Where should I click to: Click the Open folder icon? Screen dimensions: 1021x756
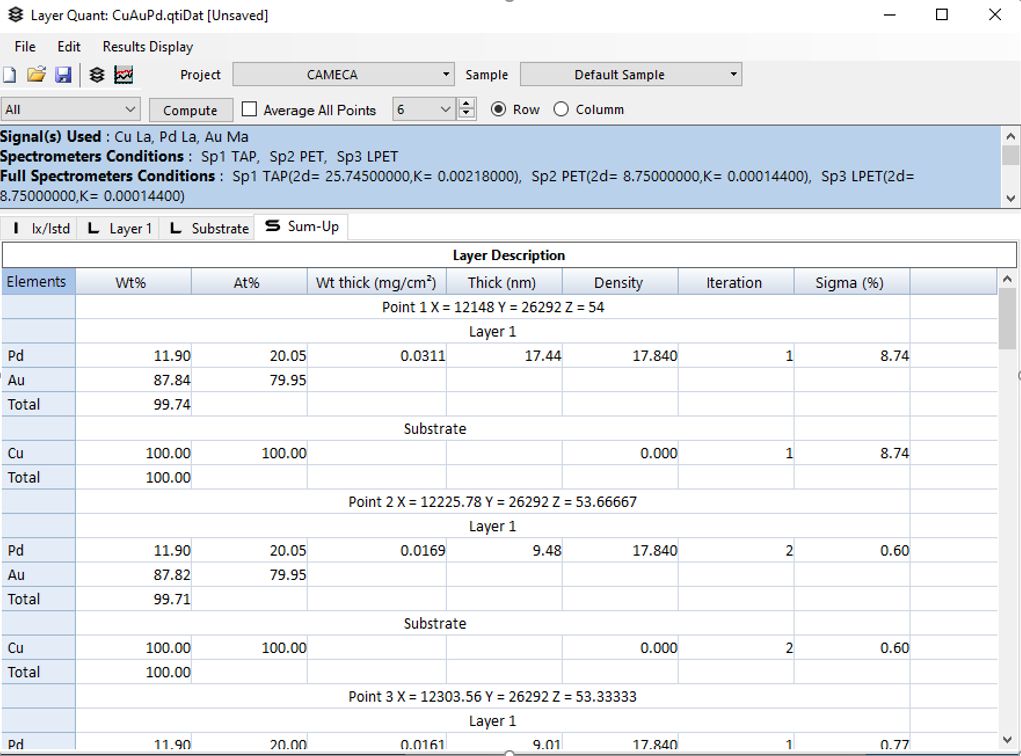36,75
